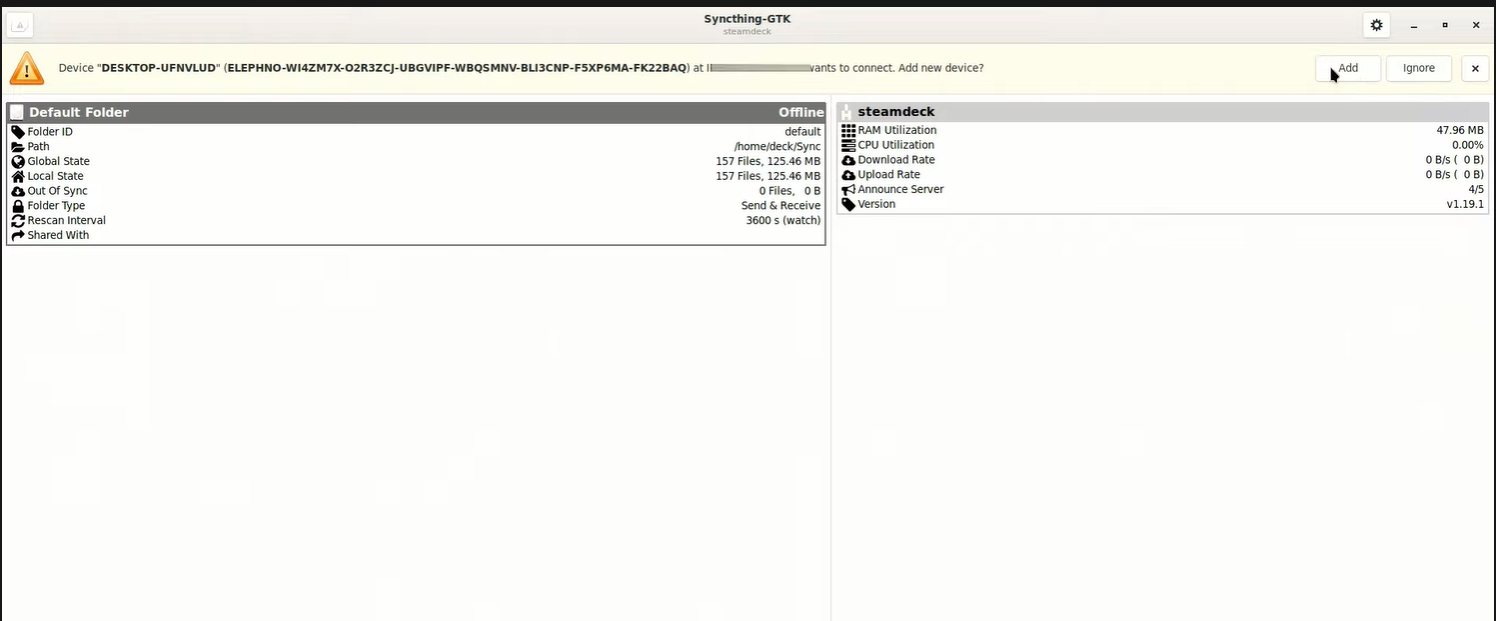Click the Folder Type lock icon

(18, 206)
